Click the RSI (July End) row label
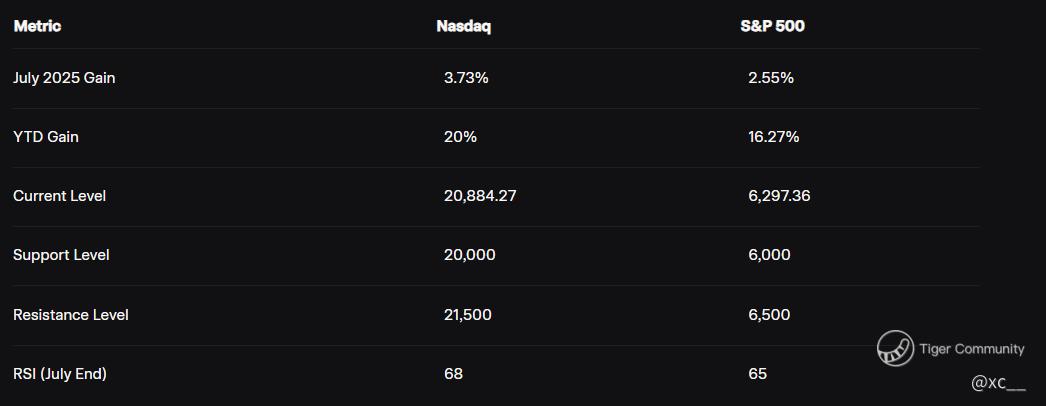The width and height of the screenshot is (1046, 406). pos(60,374)
